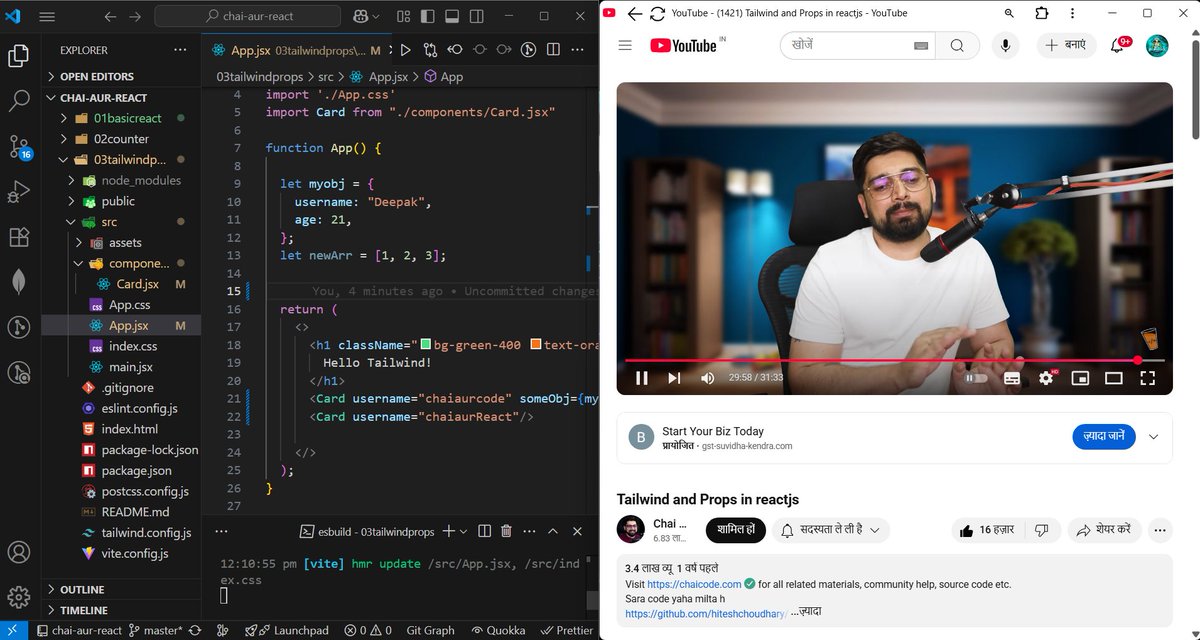
Task: Expand the assets folder
Action: pyautogui.click(x=121, y=243)
